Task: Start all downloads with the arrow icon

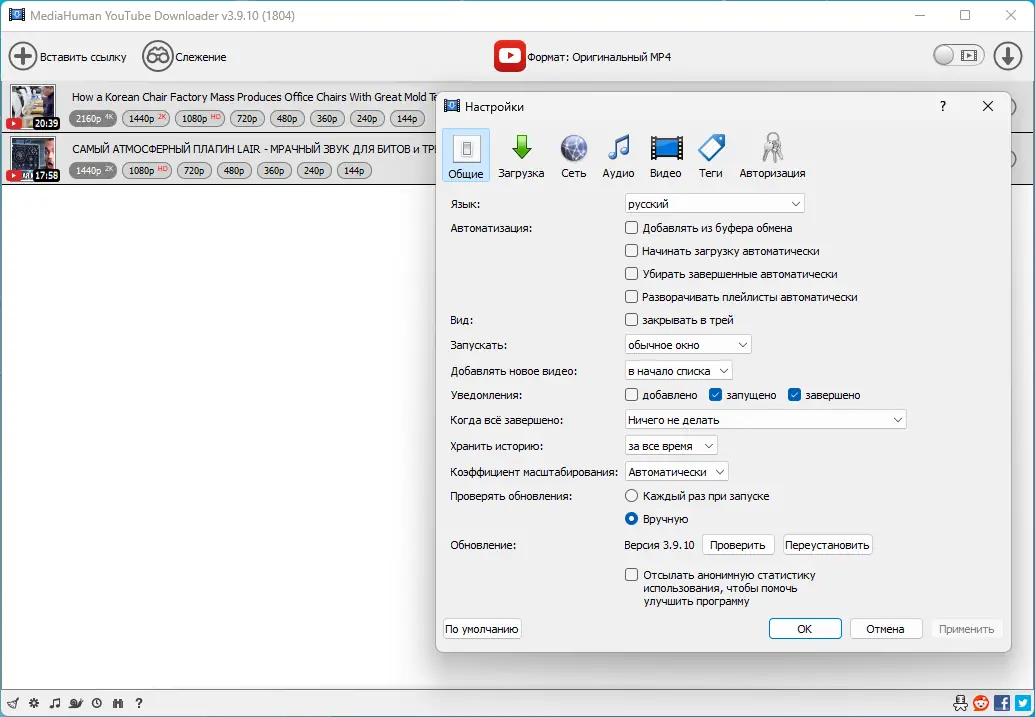Action: [1007, 56]
